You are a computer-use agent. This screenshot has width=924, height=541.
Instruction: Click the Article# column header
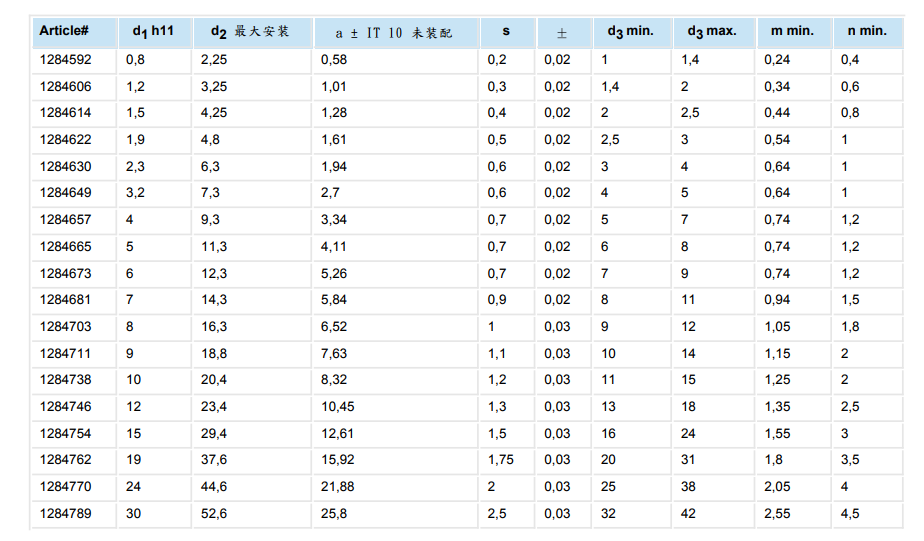coord(65,31)
